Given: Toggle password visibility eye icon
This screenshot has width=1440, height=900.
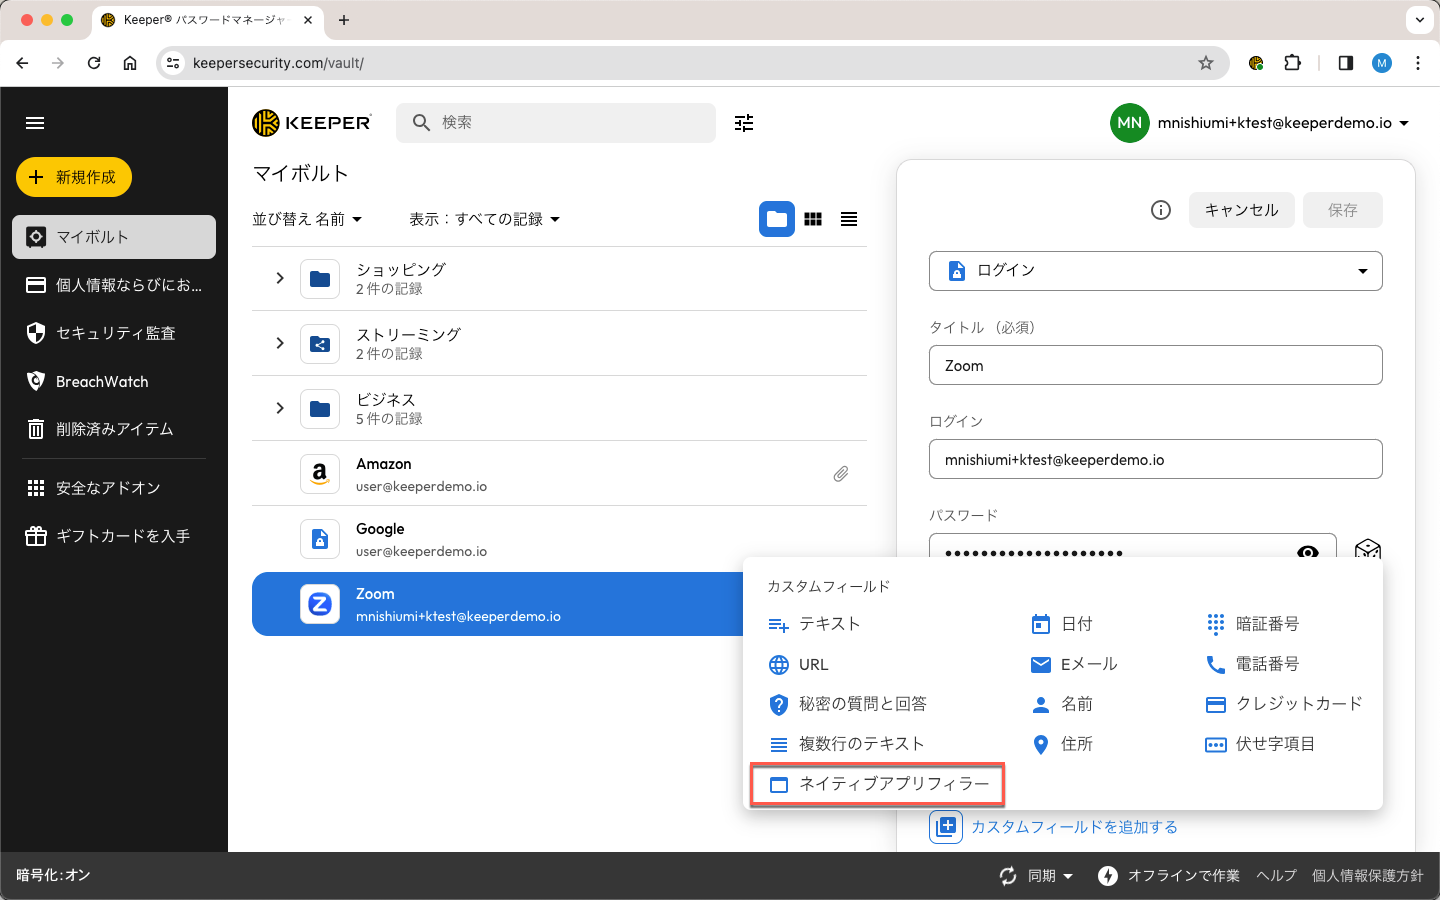Looking at the screenshot, I should point(1307,551).
